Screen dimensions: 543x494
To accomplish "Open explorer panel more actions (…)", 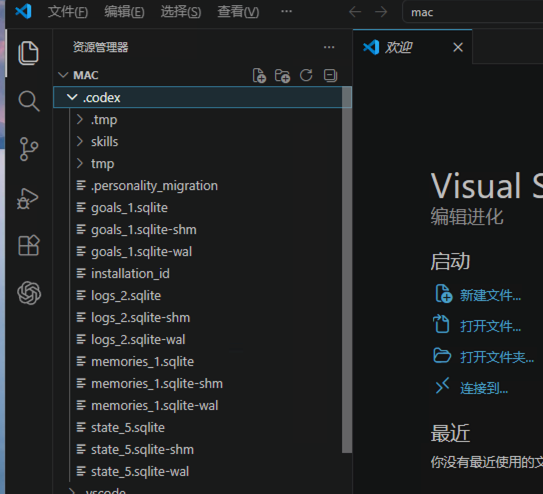I will (329, 47).
